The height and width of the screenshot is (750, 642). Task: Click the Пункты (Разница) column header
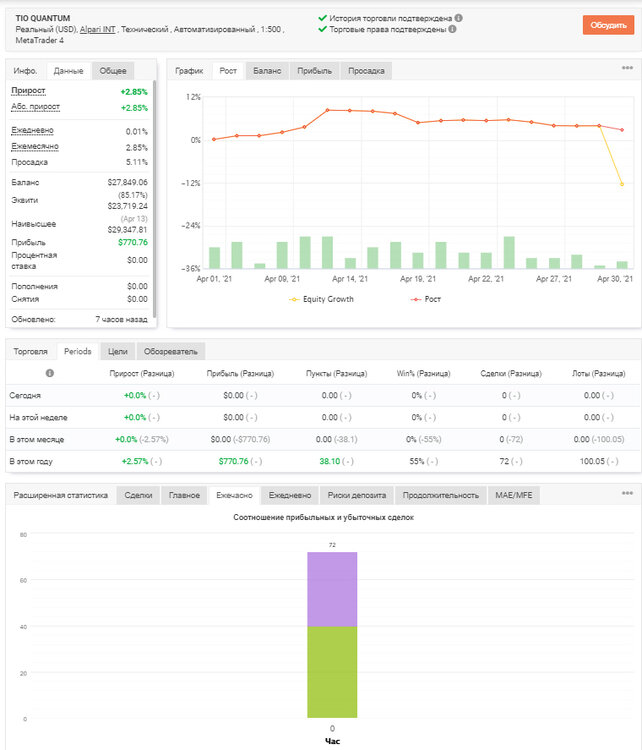pos(336,374)
